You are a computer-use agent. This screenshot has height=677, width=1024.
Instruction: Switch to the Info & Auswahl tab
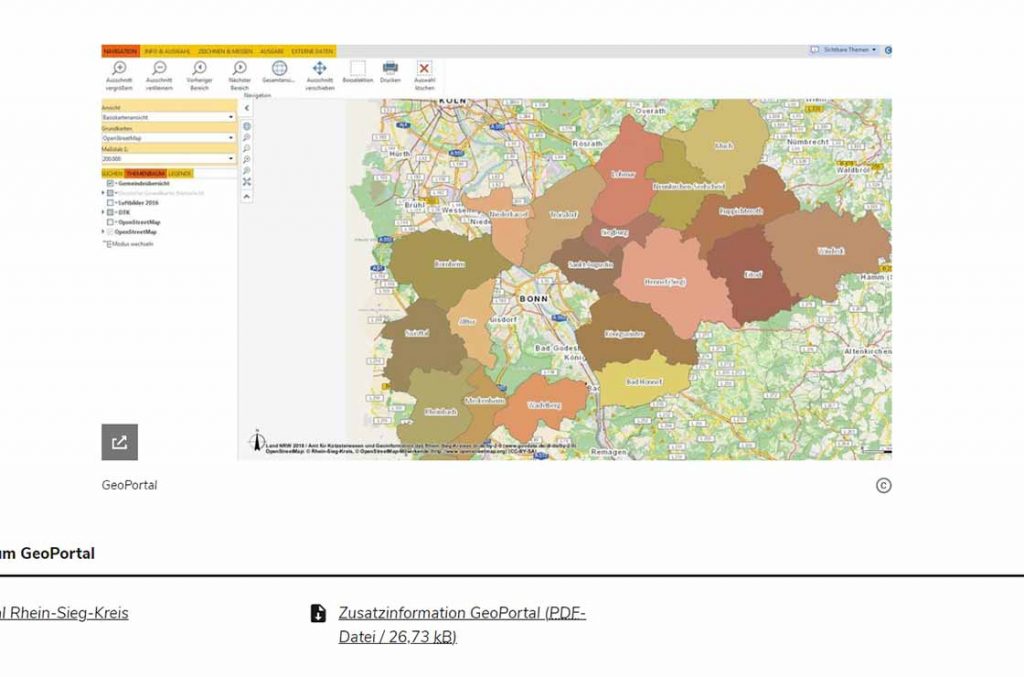tap(167, 51)
